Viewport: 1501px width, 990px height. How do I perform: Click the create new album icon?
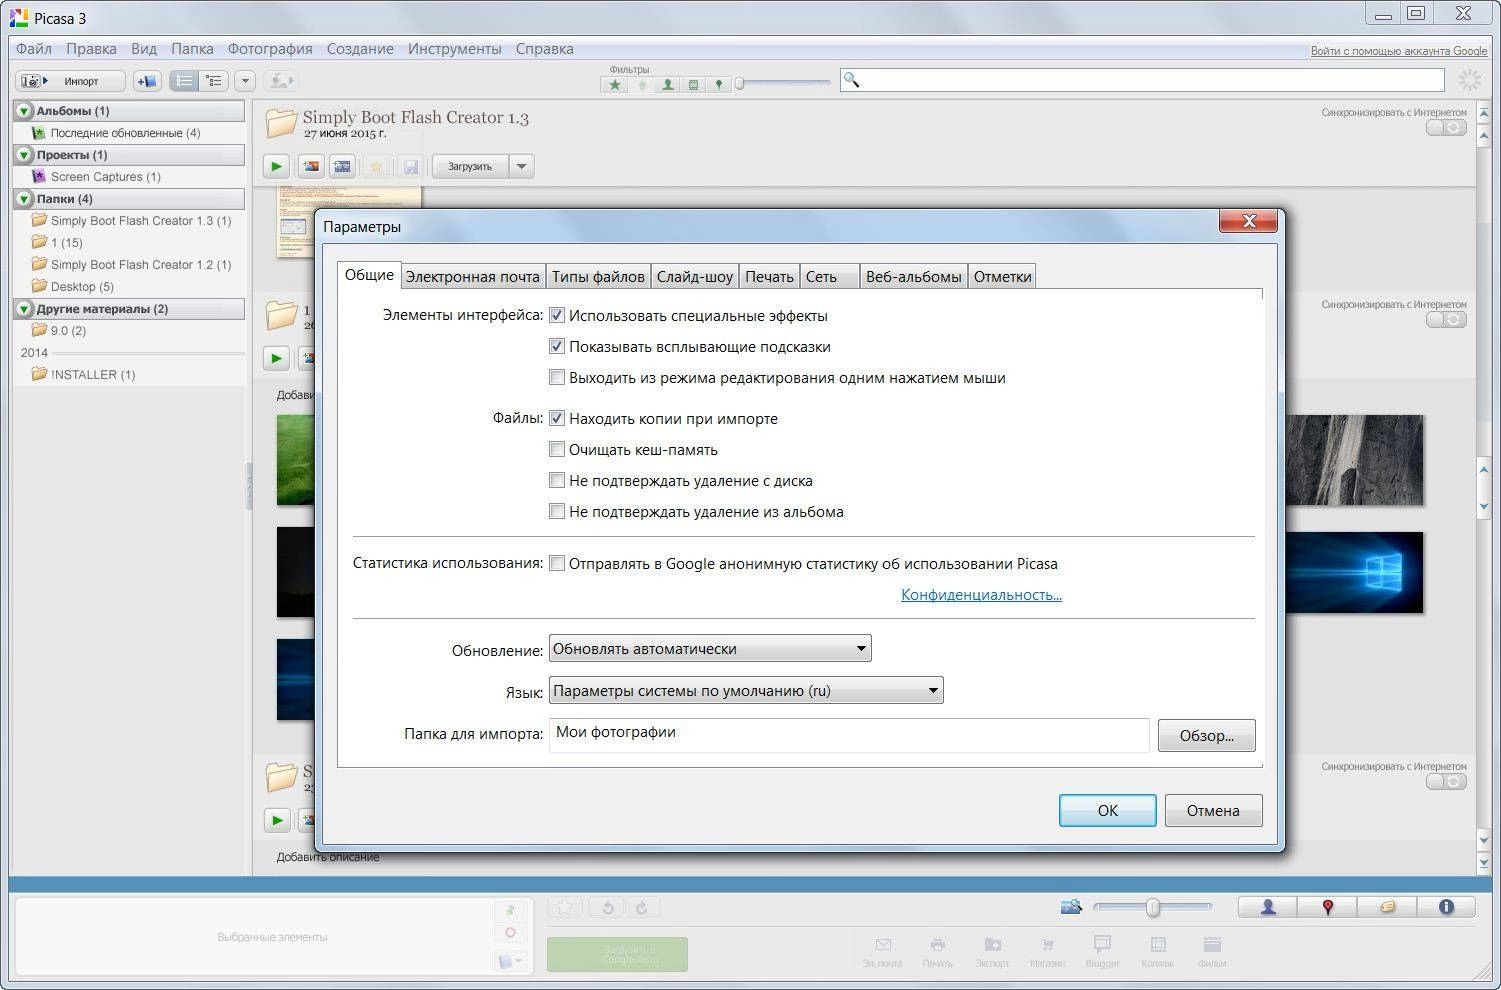pyautogui.click(x=147, y=81)
